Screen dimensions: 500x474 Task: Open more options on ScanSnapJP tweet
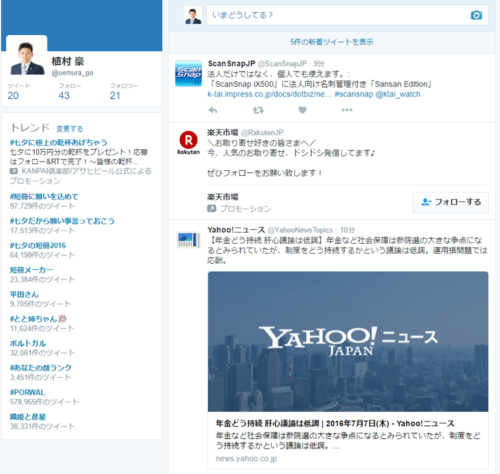[347, 110]
